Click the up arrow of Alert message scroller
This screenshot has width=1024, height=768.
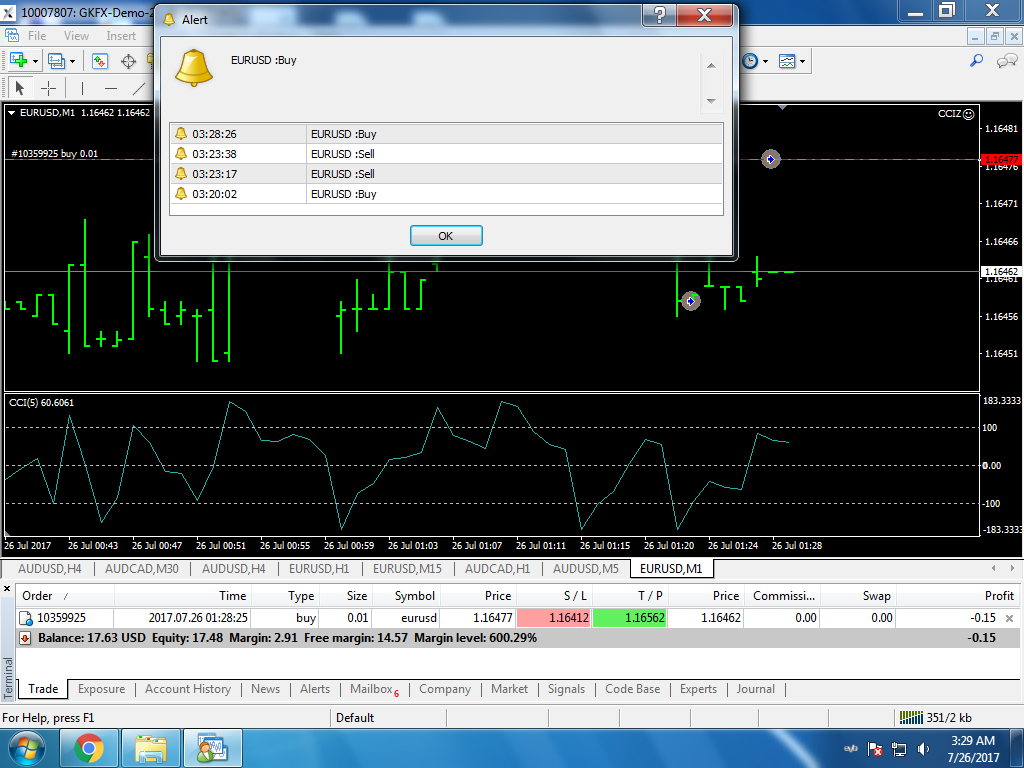(711, 65)
